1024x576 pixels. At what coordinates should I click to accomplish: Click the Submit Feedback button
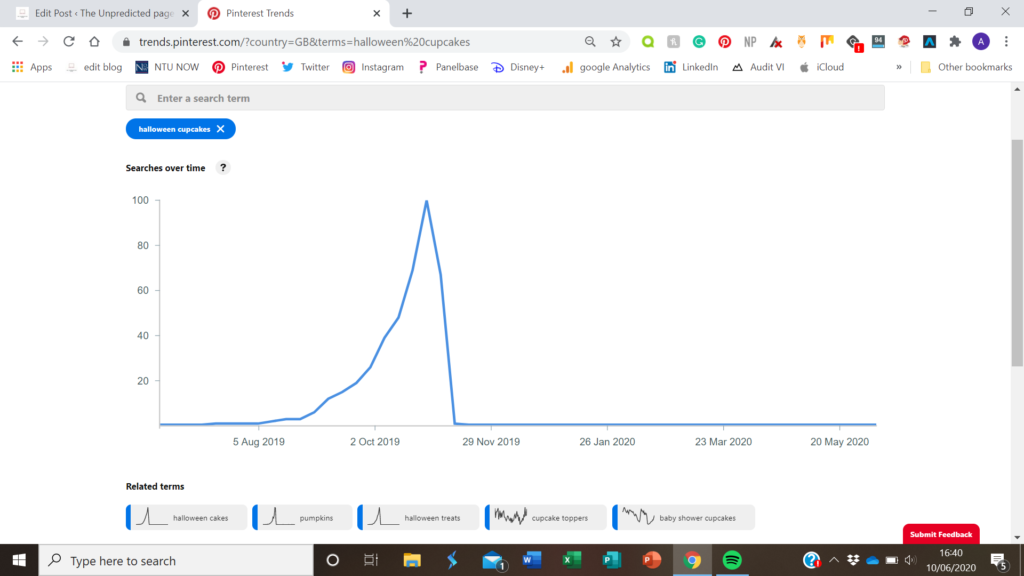coord(941,534)
